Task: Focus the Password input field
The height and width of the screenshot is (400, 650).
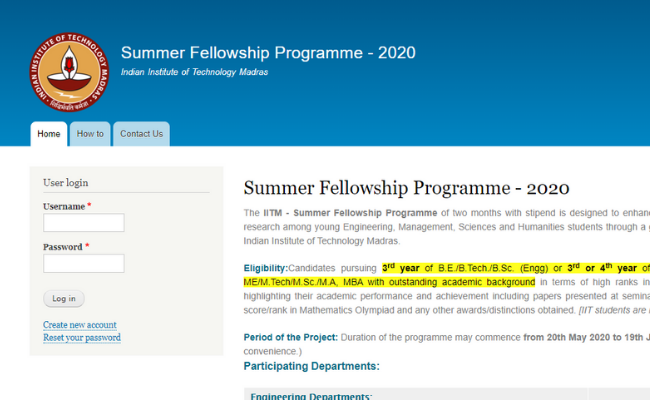Action: point(84,263)
